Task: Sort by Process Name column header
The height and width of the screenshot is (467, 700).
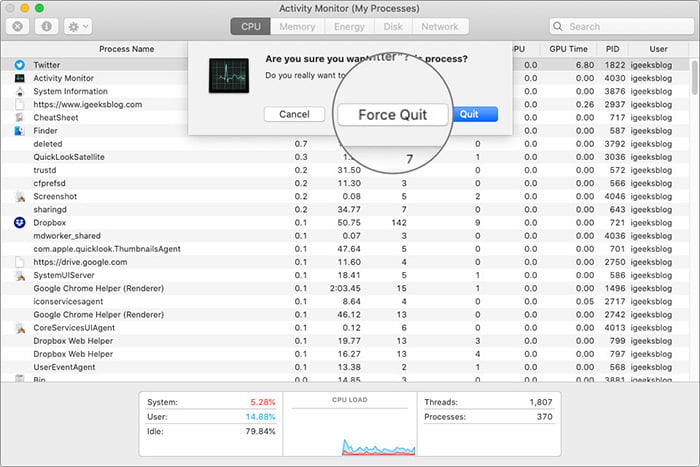Action: click(x=126, y=49)
